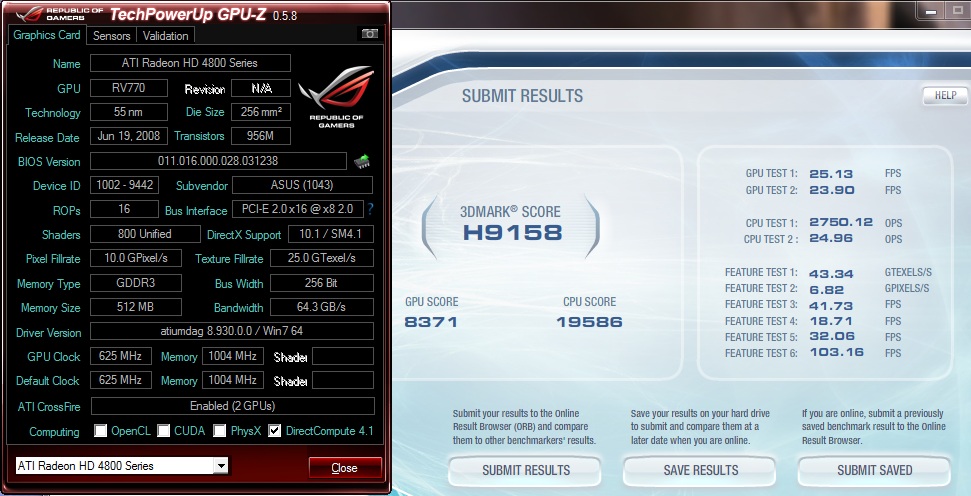Viewport: 971px width, 496px height.
Task: Click the Release Date field Jun 19, 2008
Action: (129, 136)
